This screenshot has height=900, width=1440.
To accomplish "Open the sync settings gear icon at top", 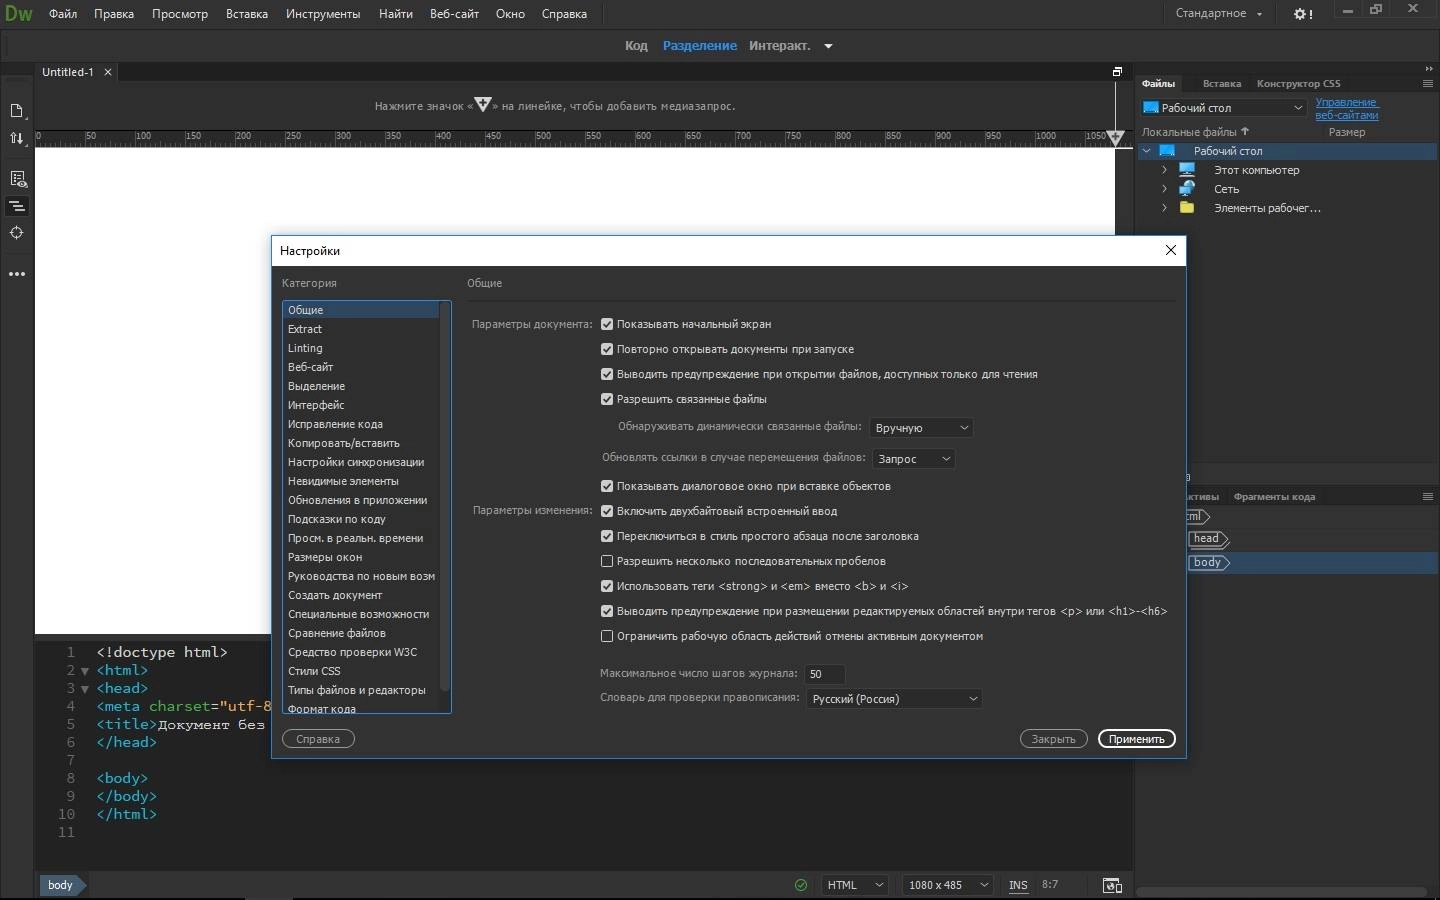I will (x=1303, y=14).
